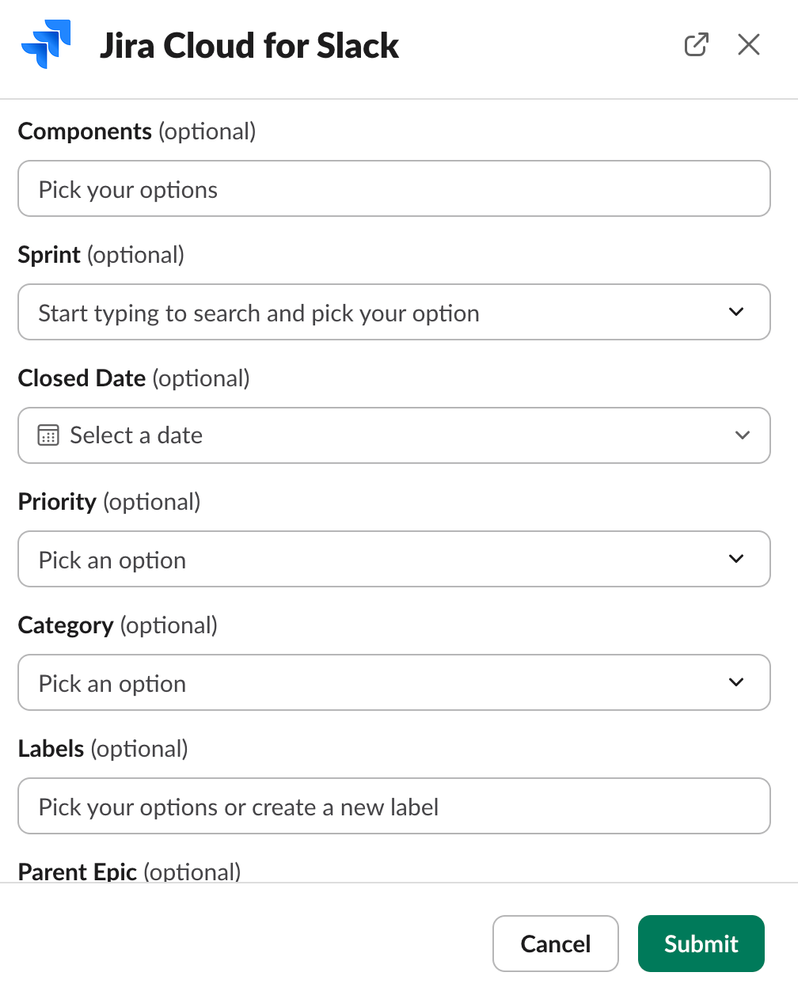Image resolution: width=798 pixels, height=999 pixels.
Task: Close the Jira Cloud dialog
Action: 748,45
